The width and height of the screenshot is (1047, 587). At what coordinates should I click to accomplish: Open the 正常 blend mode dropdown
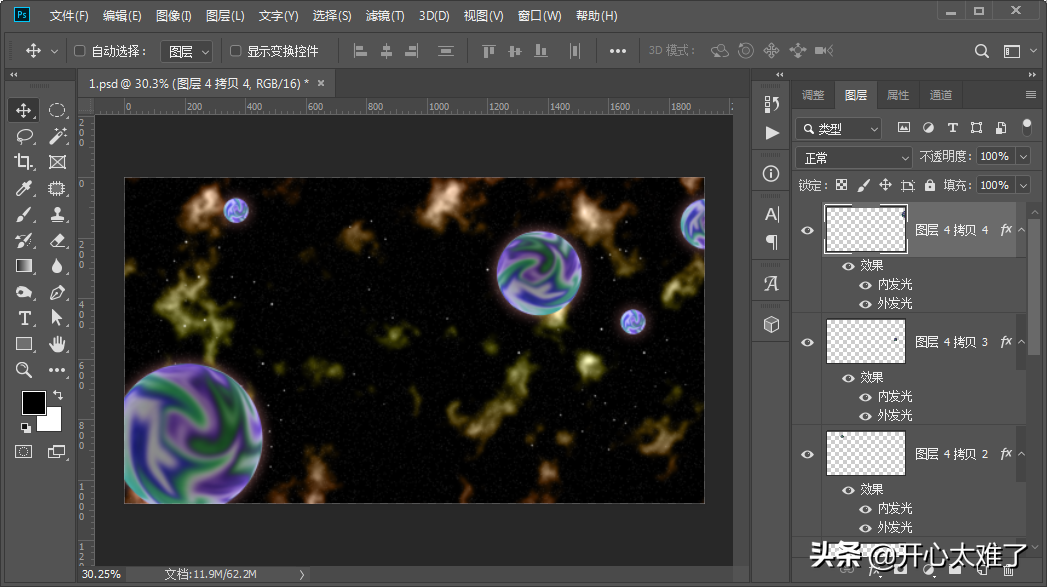click(x=855, y=157)
